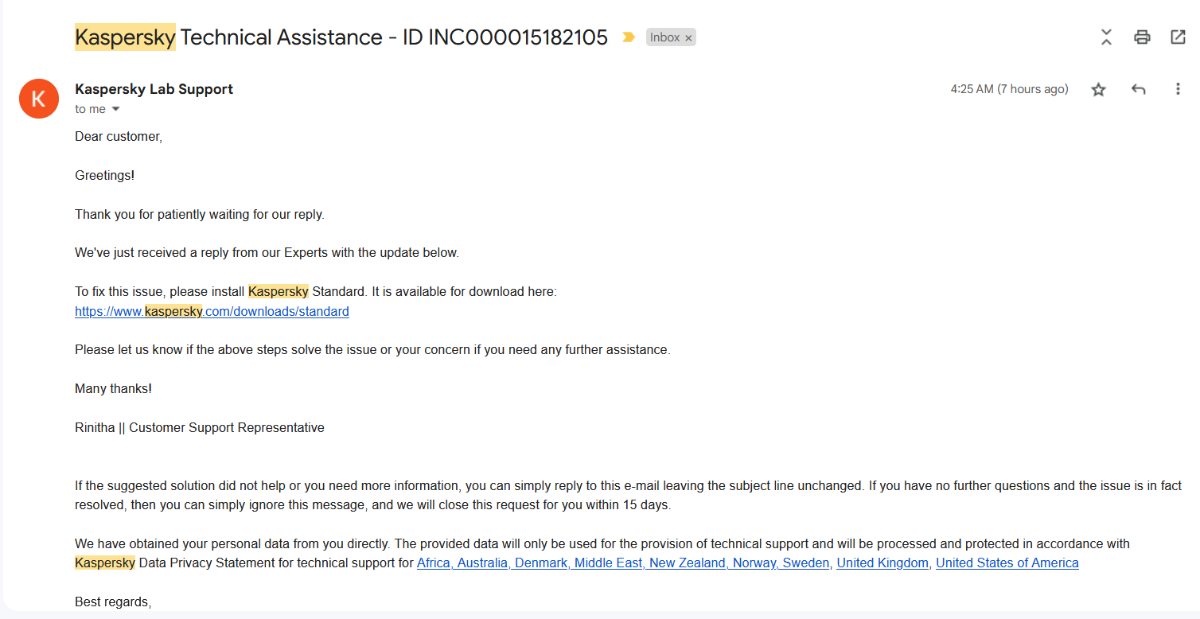Open the United Kingdom privacy statement
The height and width of the screenshot is (619, 1200).
click(883, 563)
